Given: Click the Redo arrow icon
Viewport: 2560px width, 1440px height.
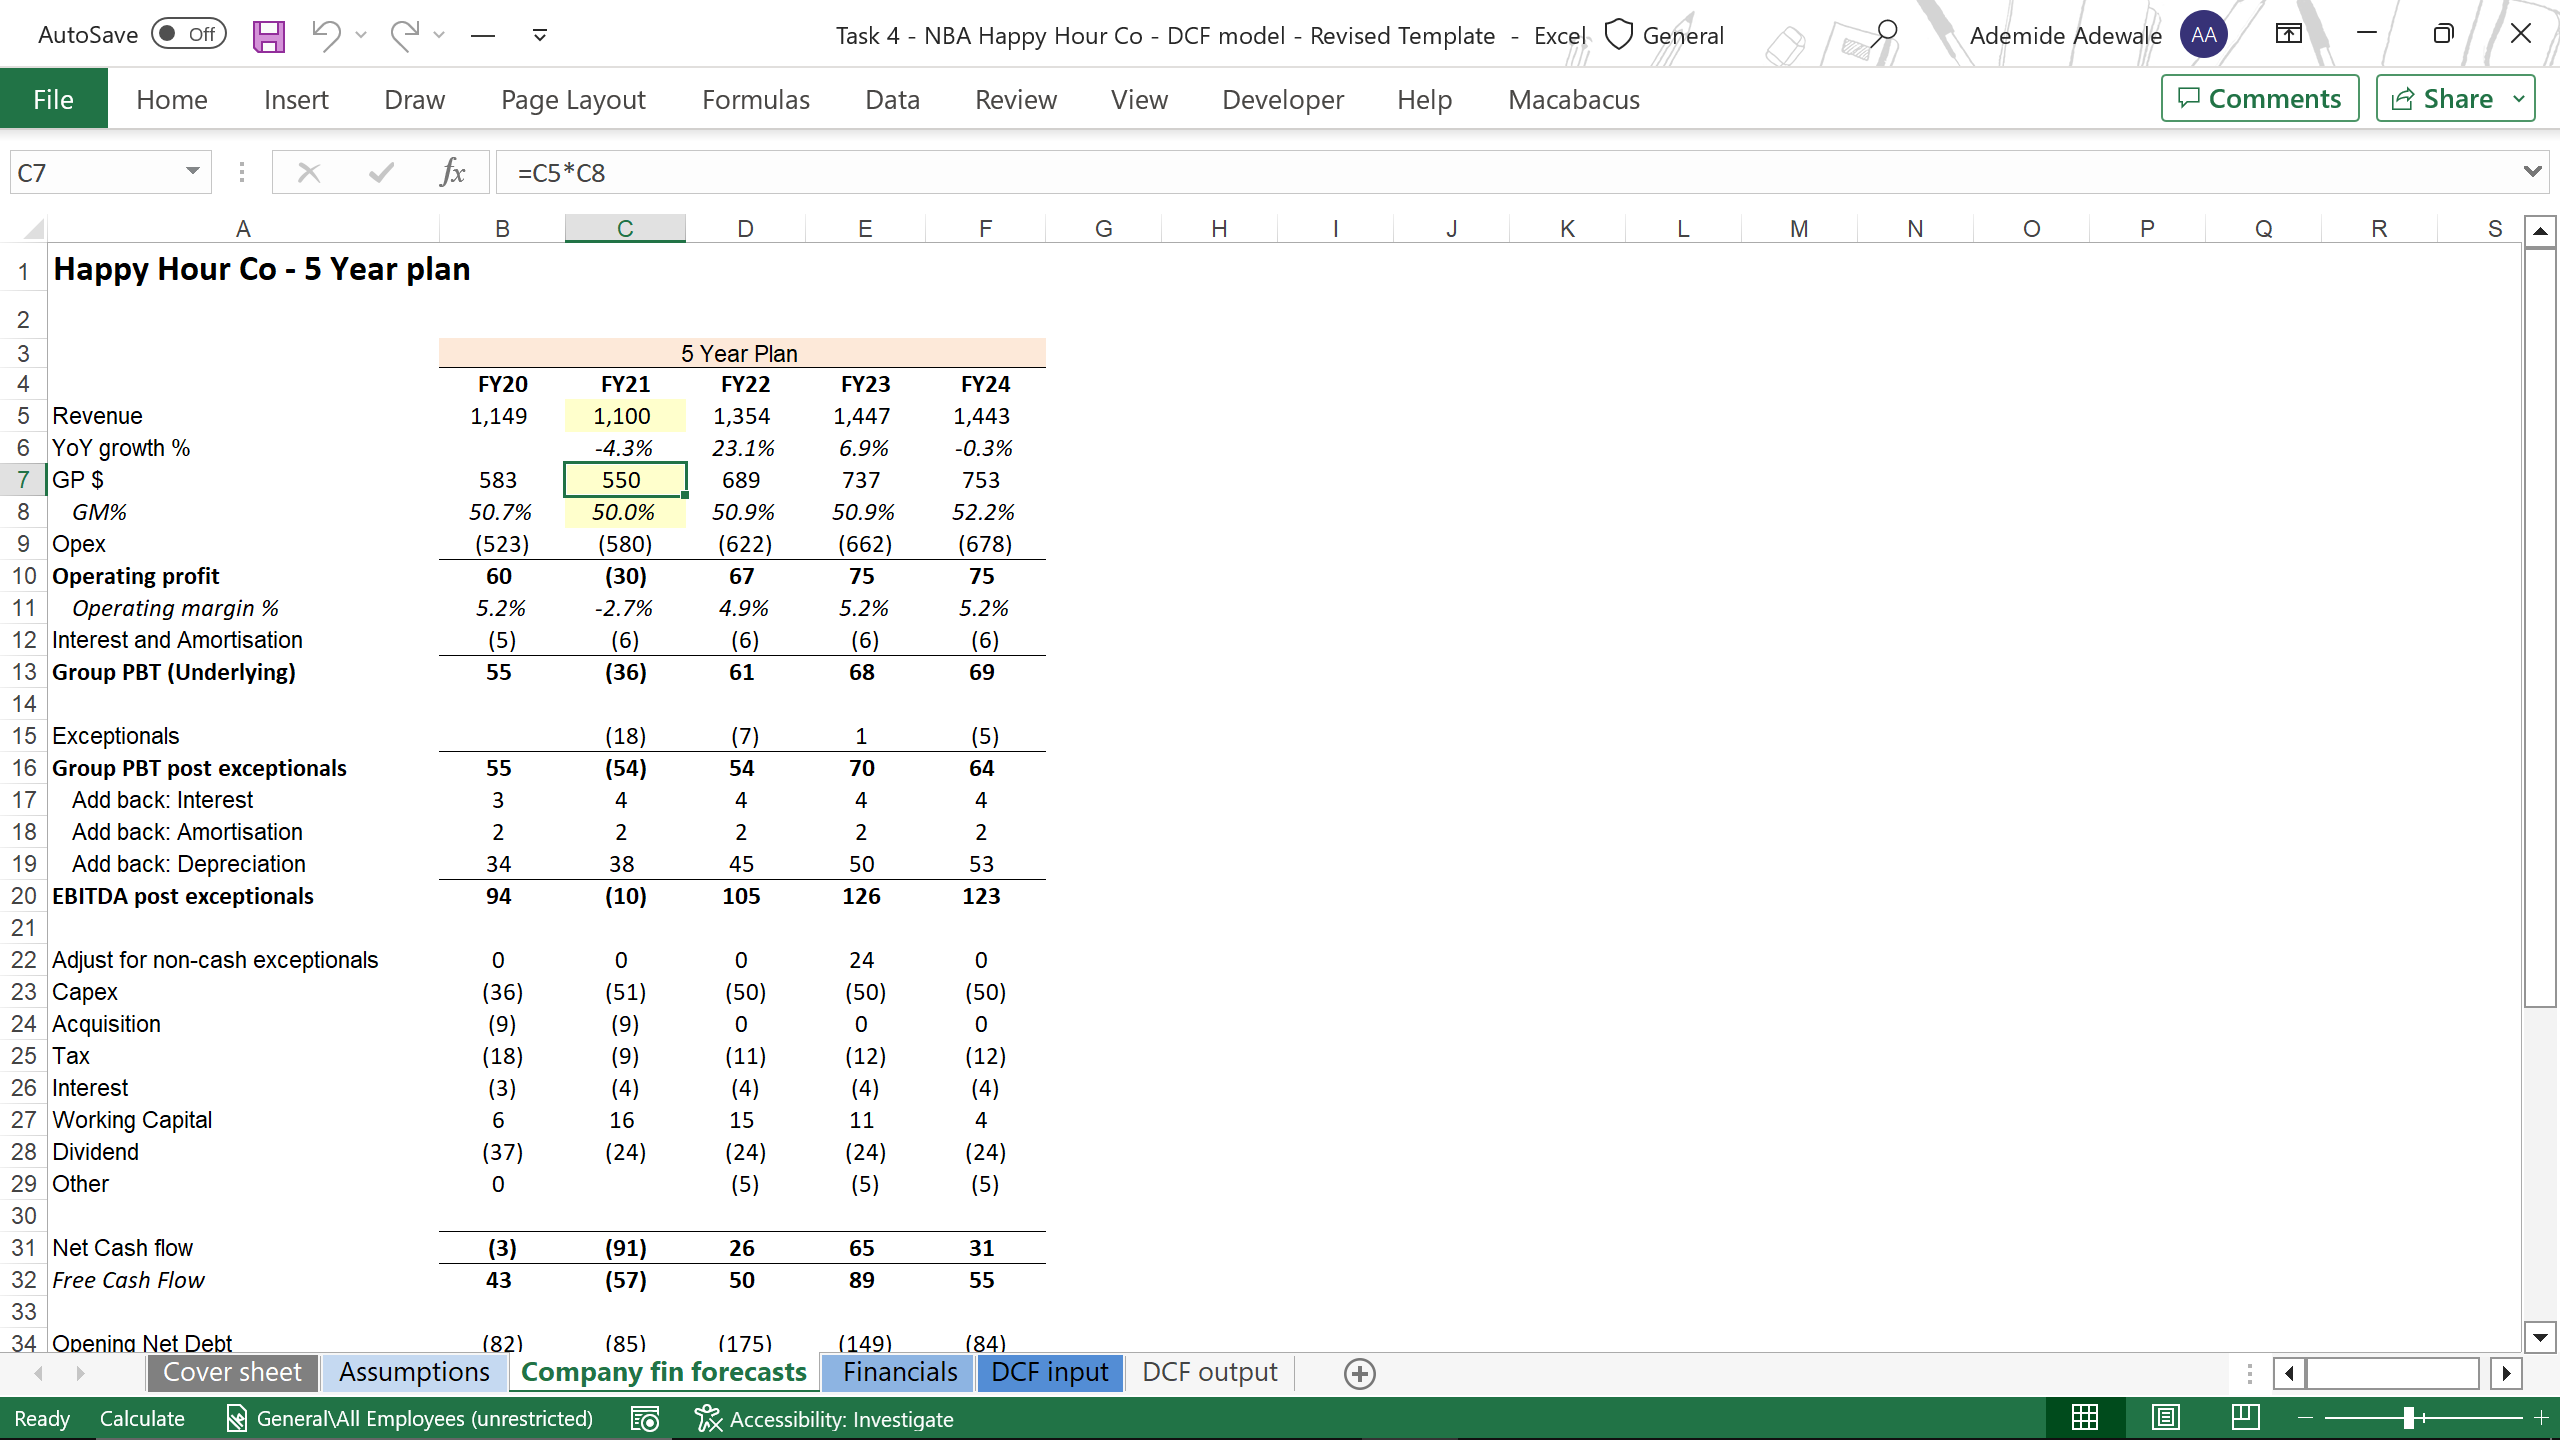Looking at the screenshot, I should tap(404, 36).
